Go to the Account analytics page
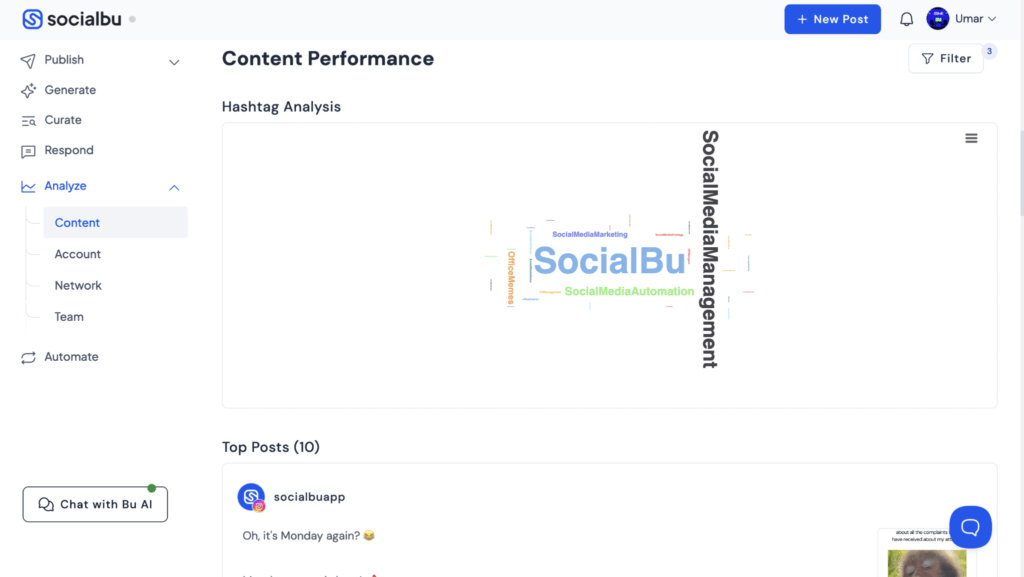This screenshot has width=1024, height=577. click(77, 254)
